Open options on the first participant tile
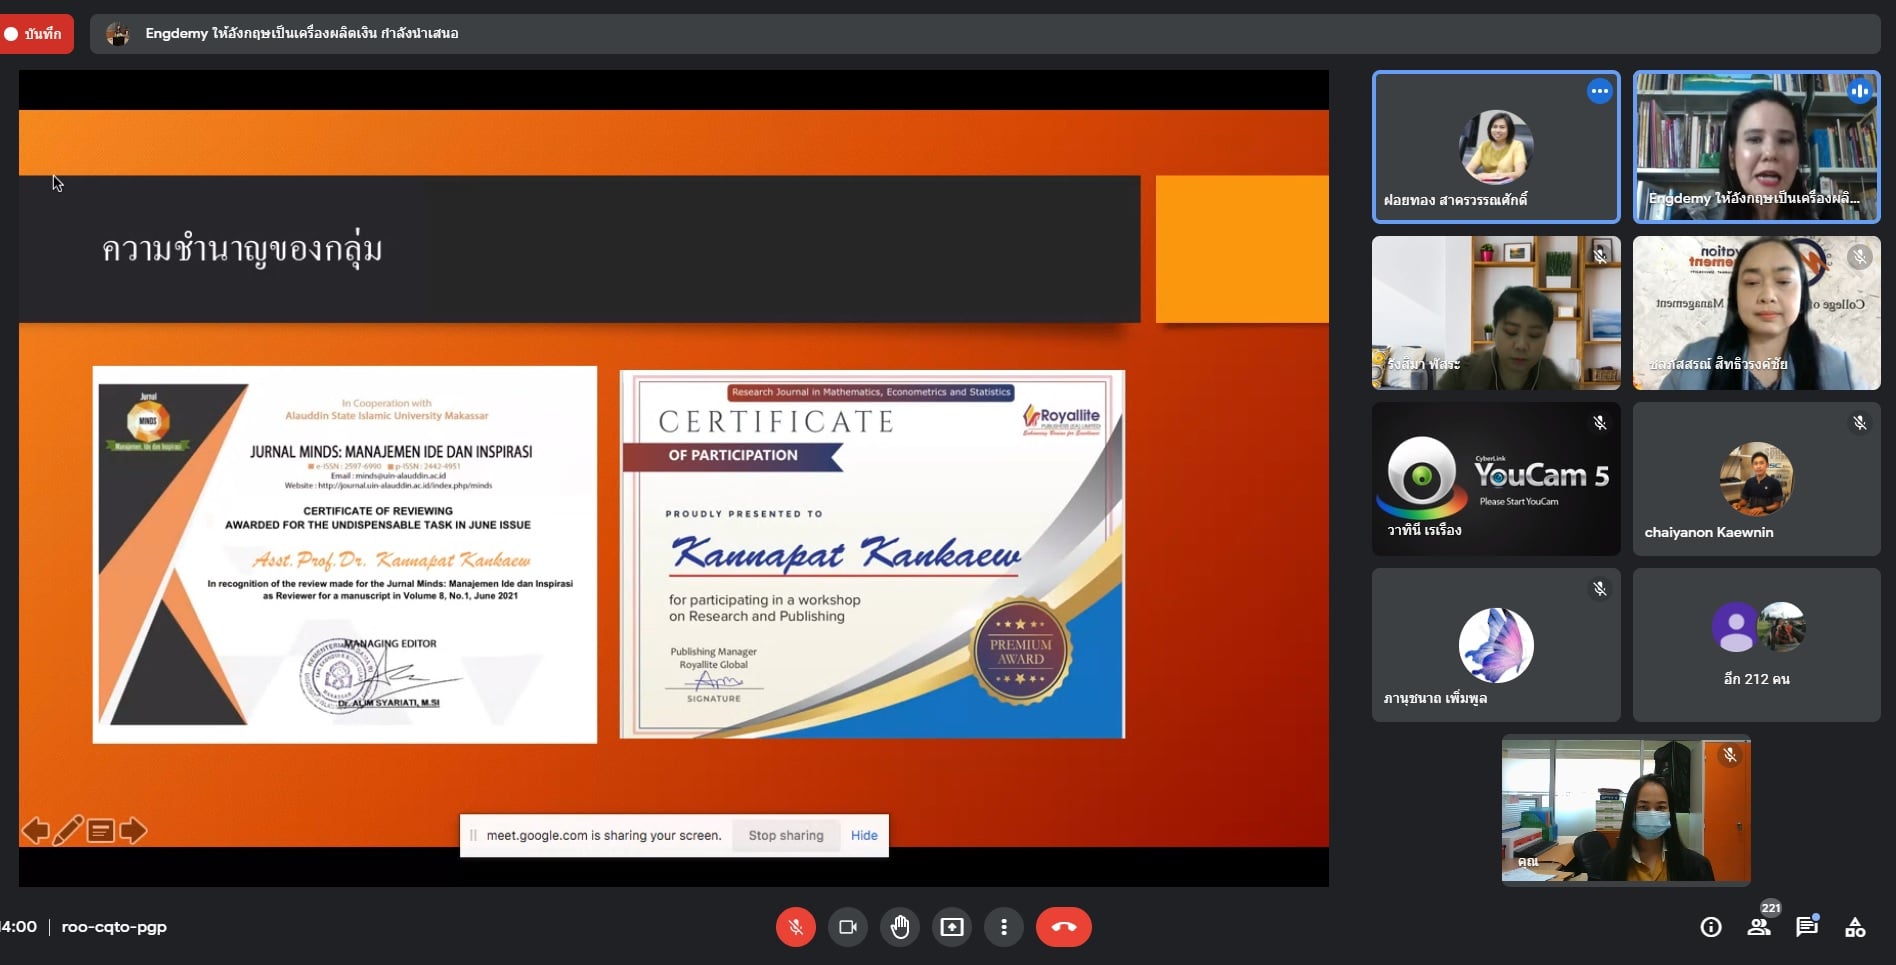1896x965 pixels. [x=1599, y=91]
